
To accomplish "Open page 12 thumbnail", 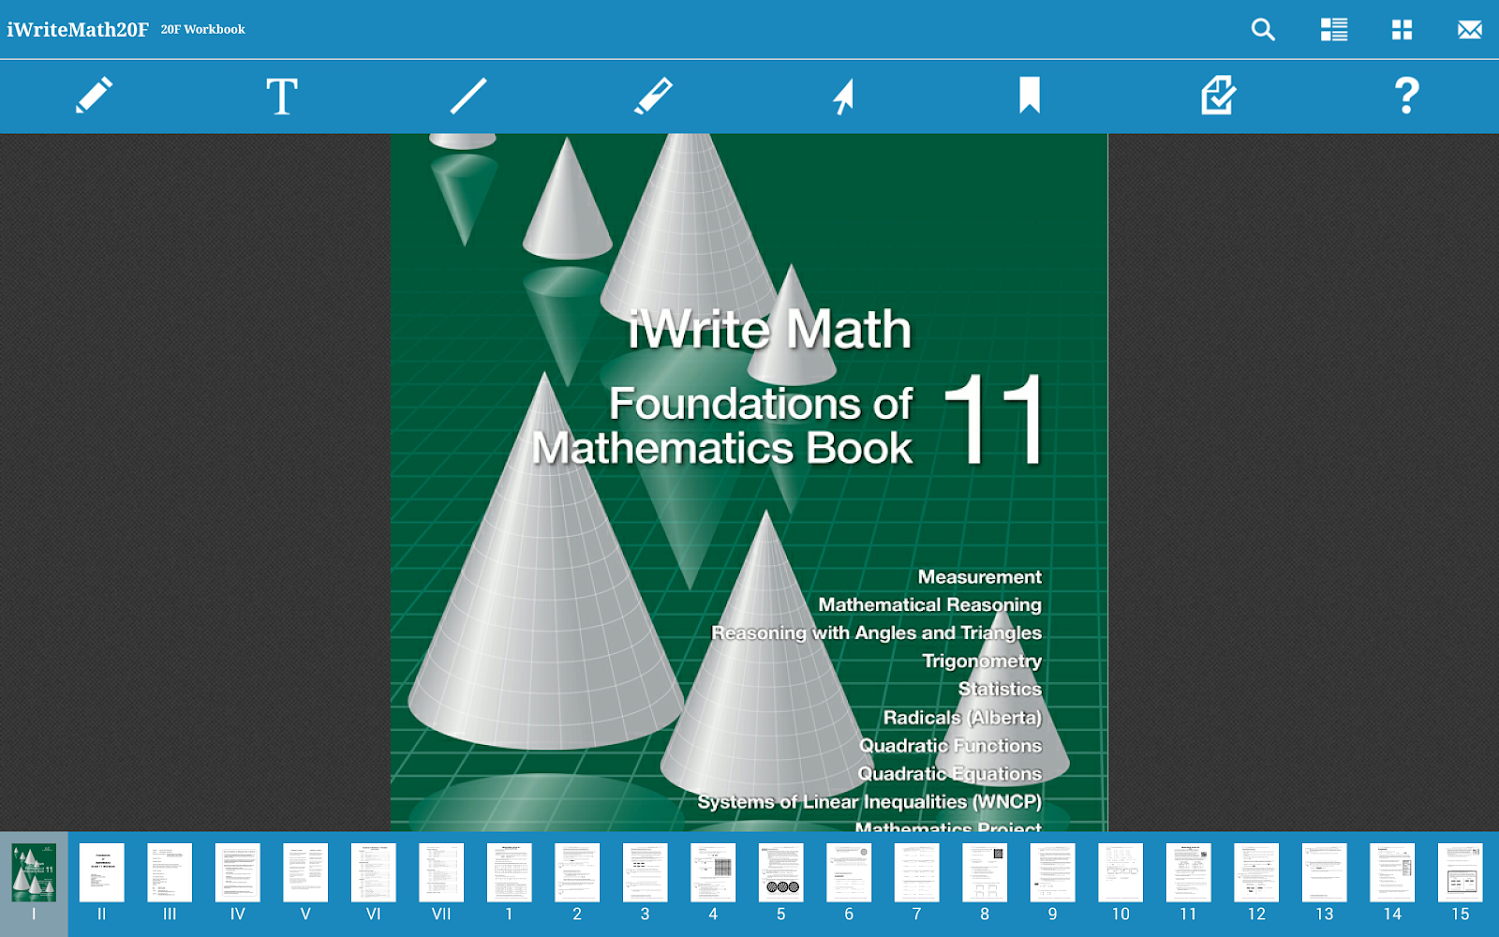I will click(x=1256, y=872).
